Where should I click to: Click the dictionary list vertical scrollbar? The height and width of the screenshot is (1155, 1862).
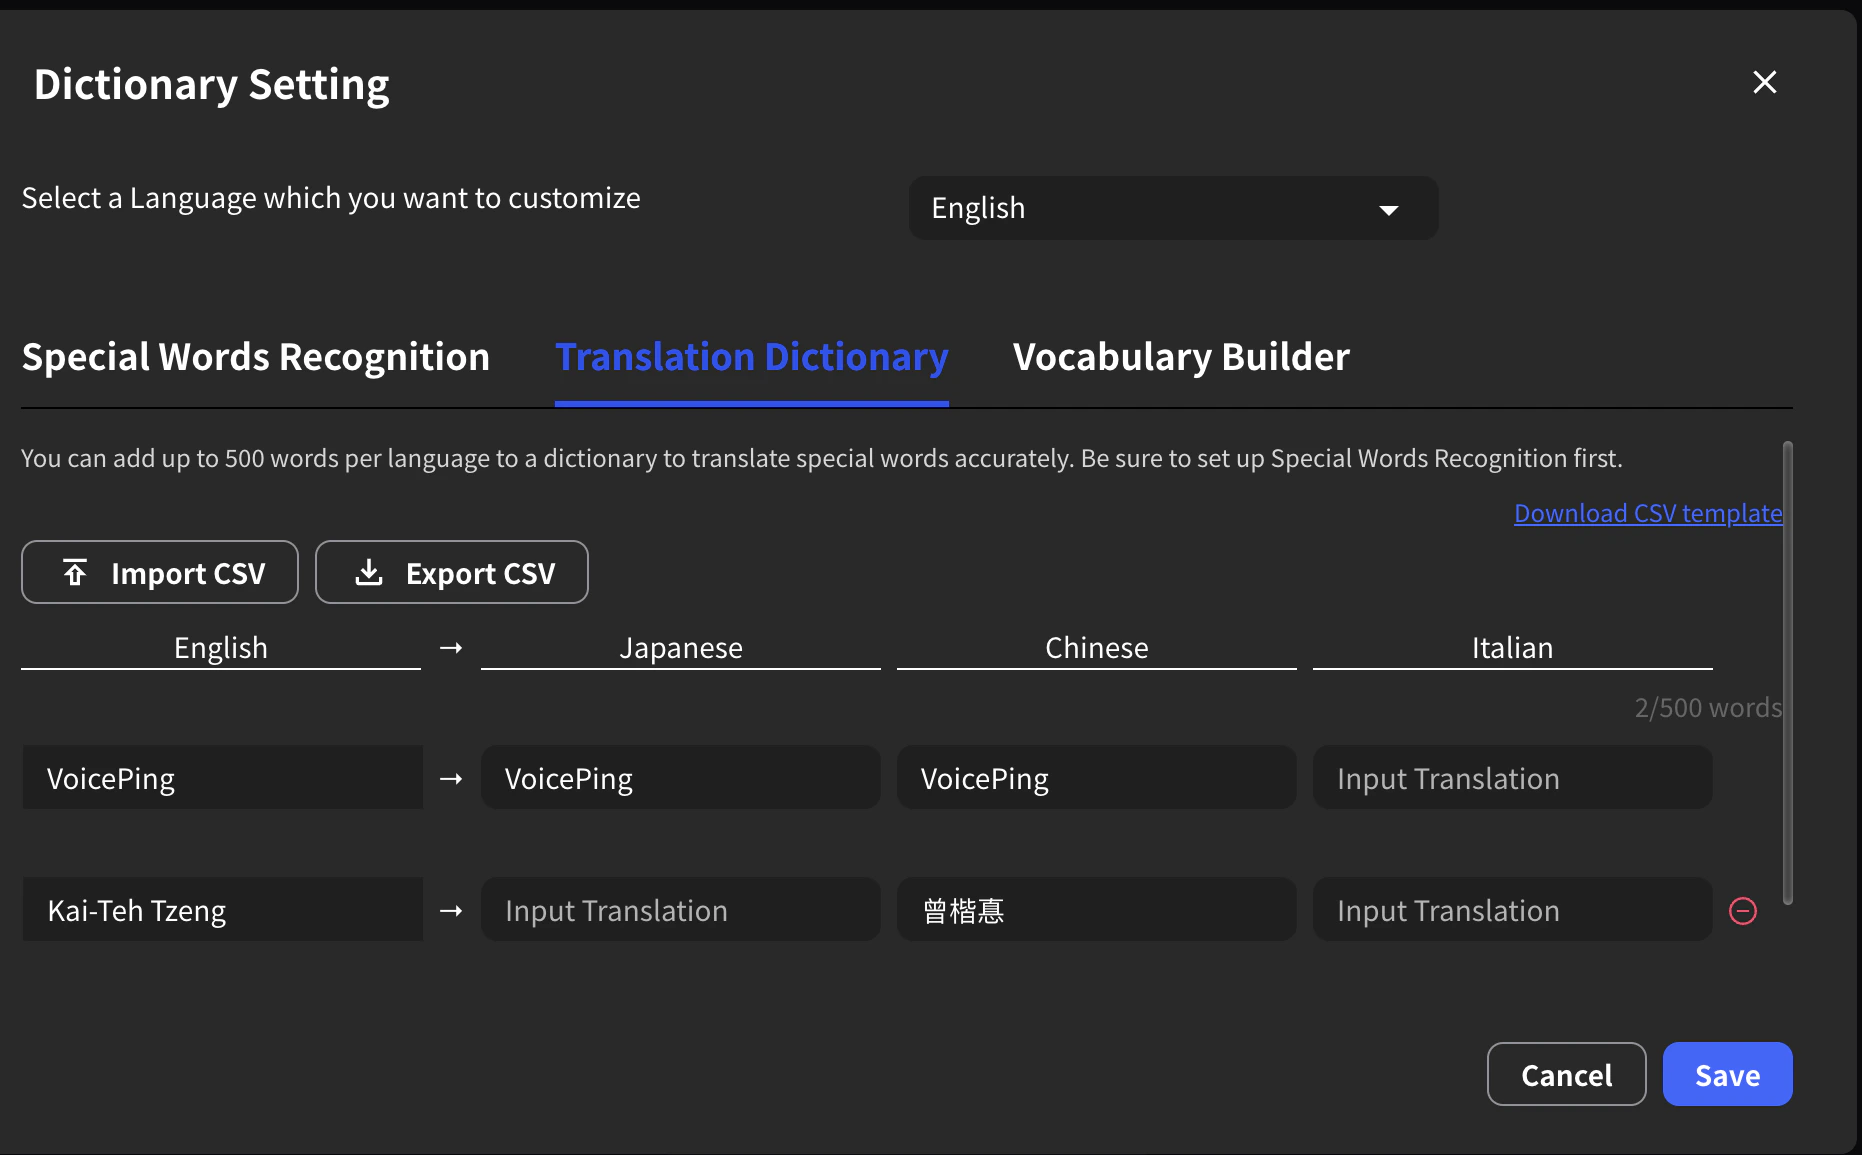click(1787, 673)
